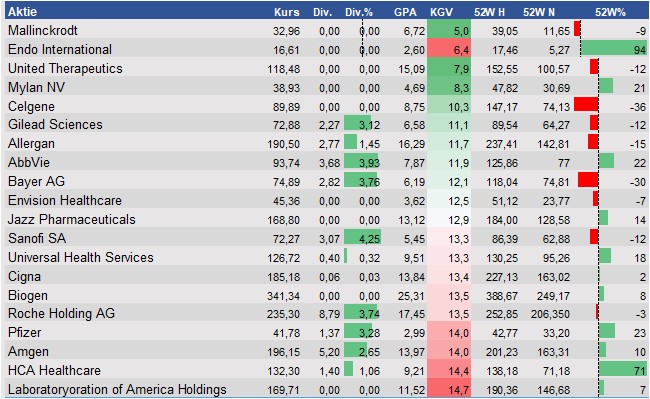Click the KGV column header
Image resolution: width=650 pixels, height=399 pixels.
[x=441, y=12]
